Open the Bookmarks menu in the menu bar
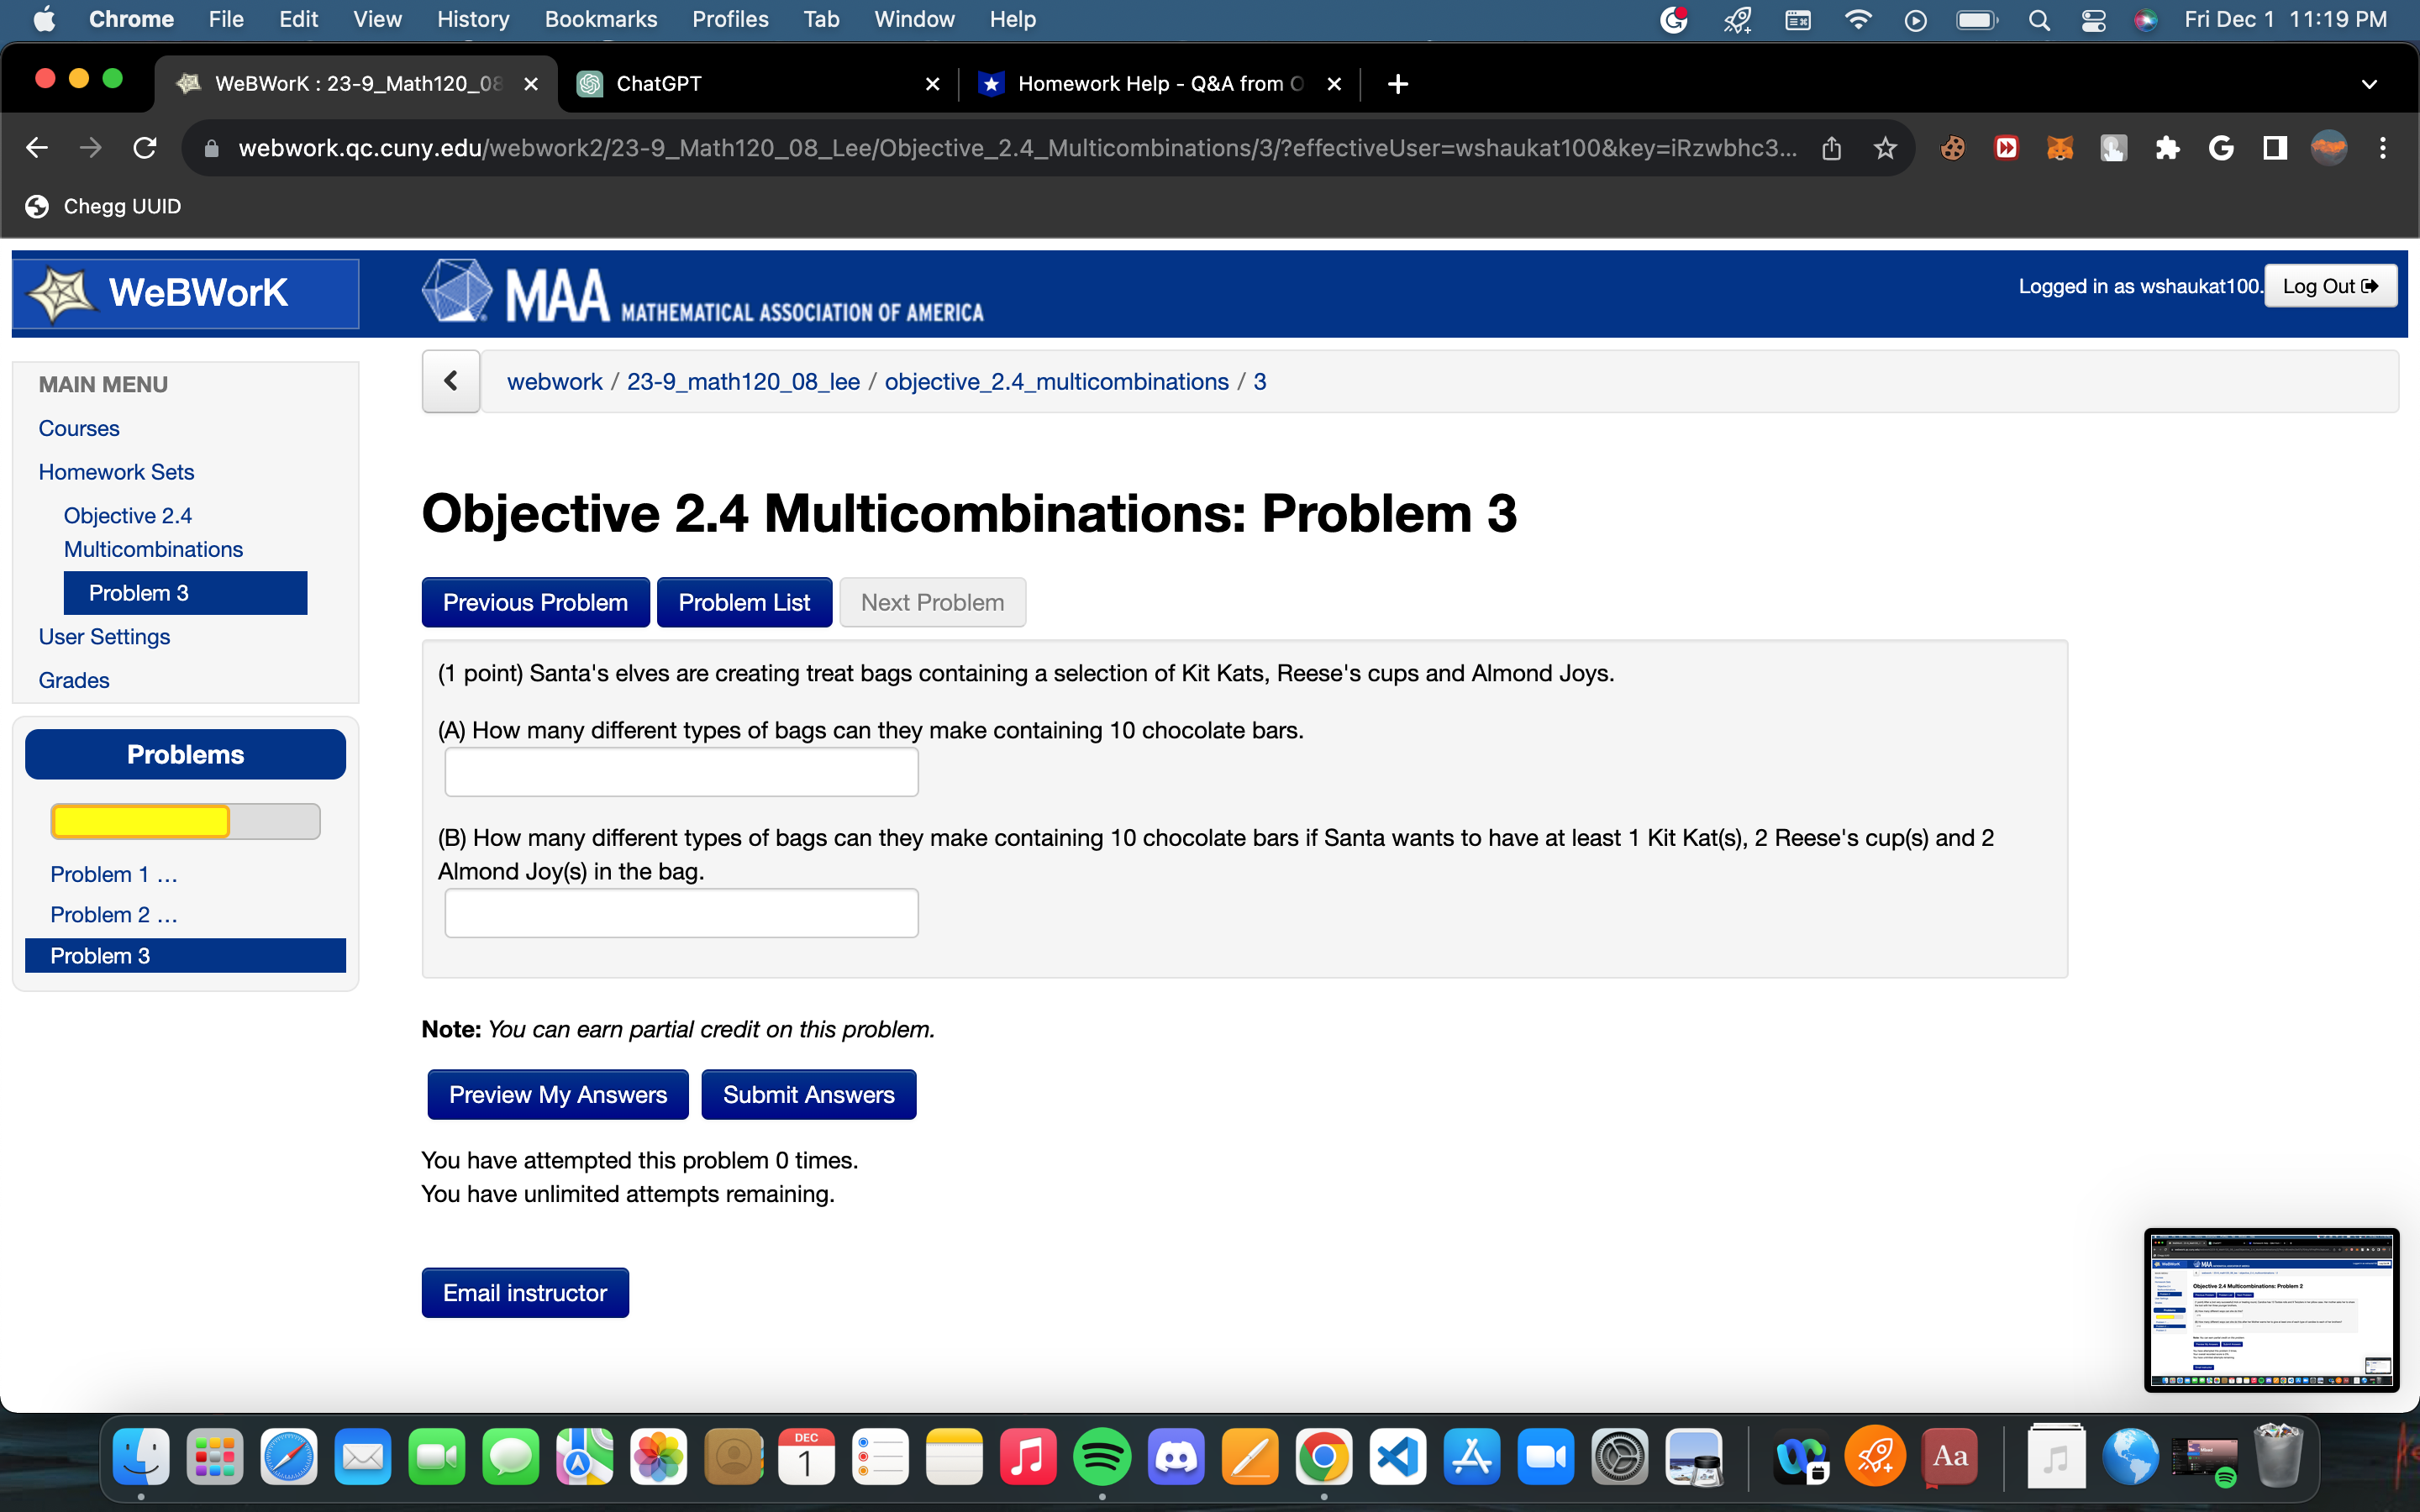 point(601,19)
